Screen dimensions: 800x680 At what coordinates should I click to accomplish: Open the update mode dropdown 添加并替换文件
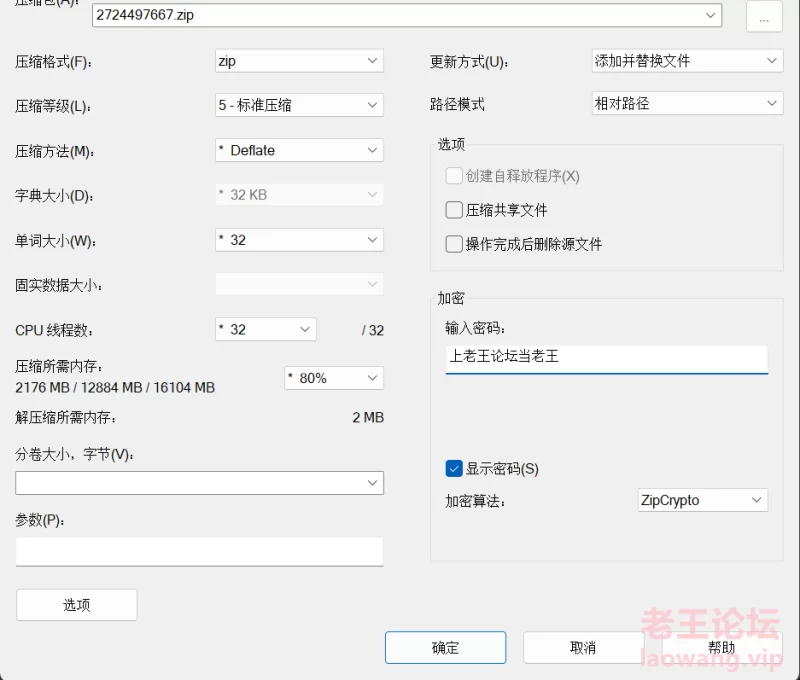coord(687,61)
